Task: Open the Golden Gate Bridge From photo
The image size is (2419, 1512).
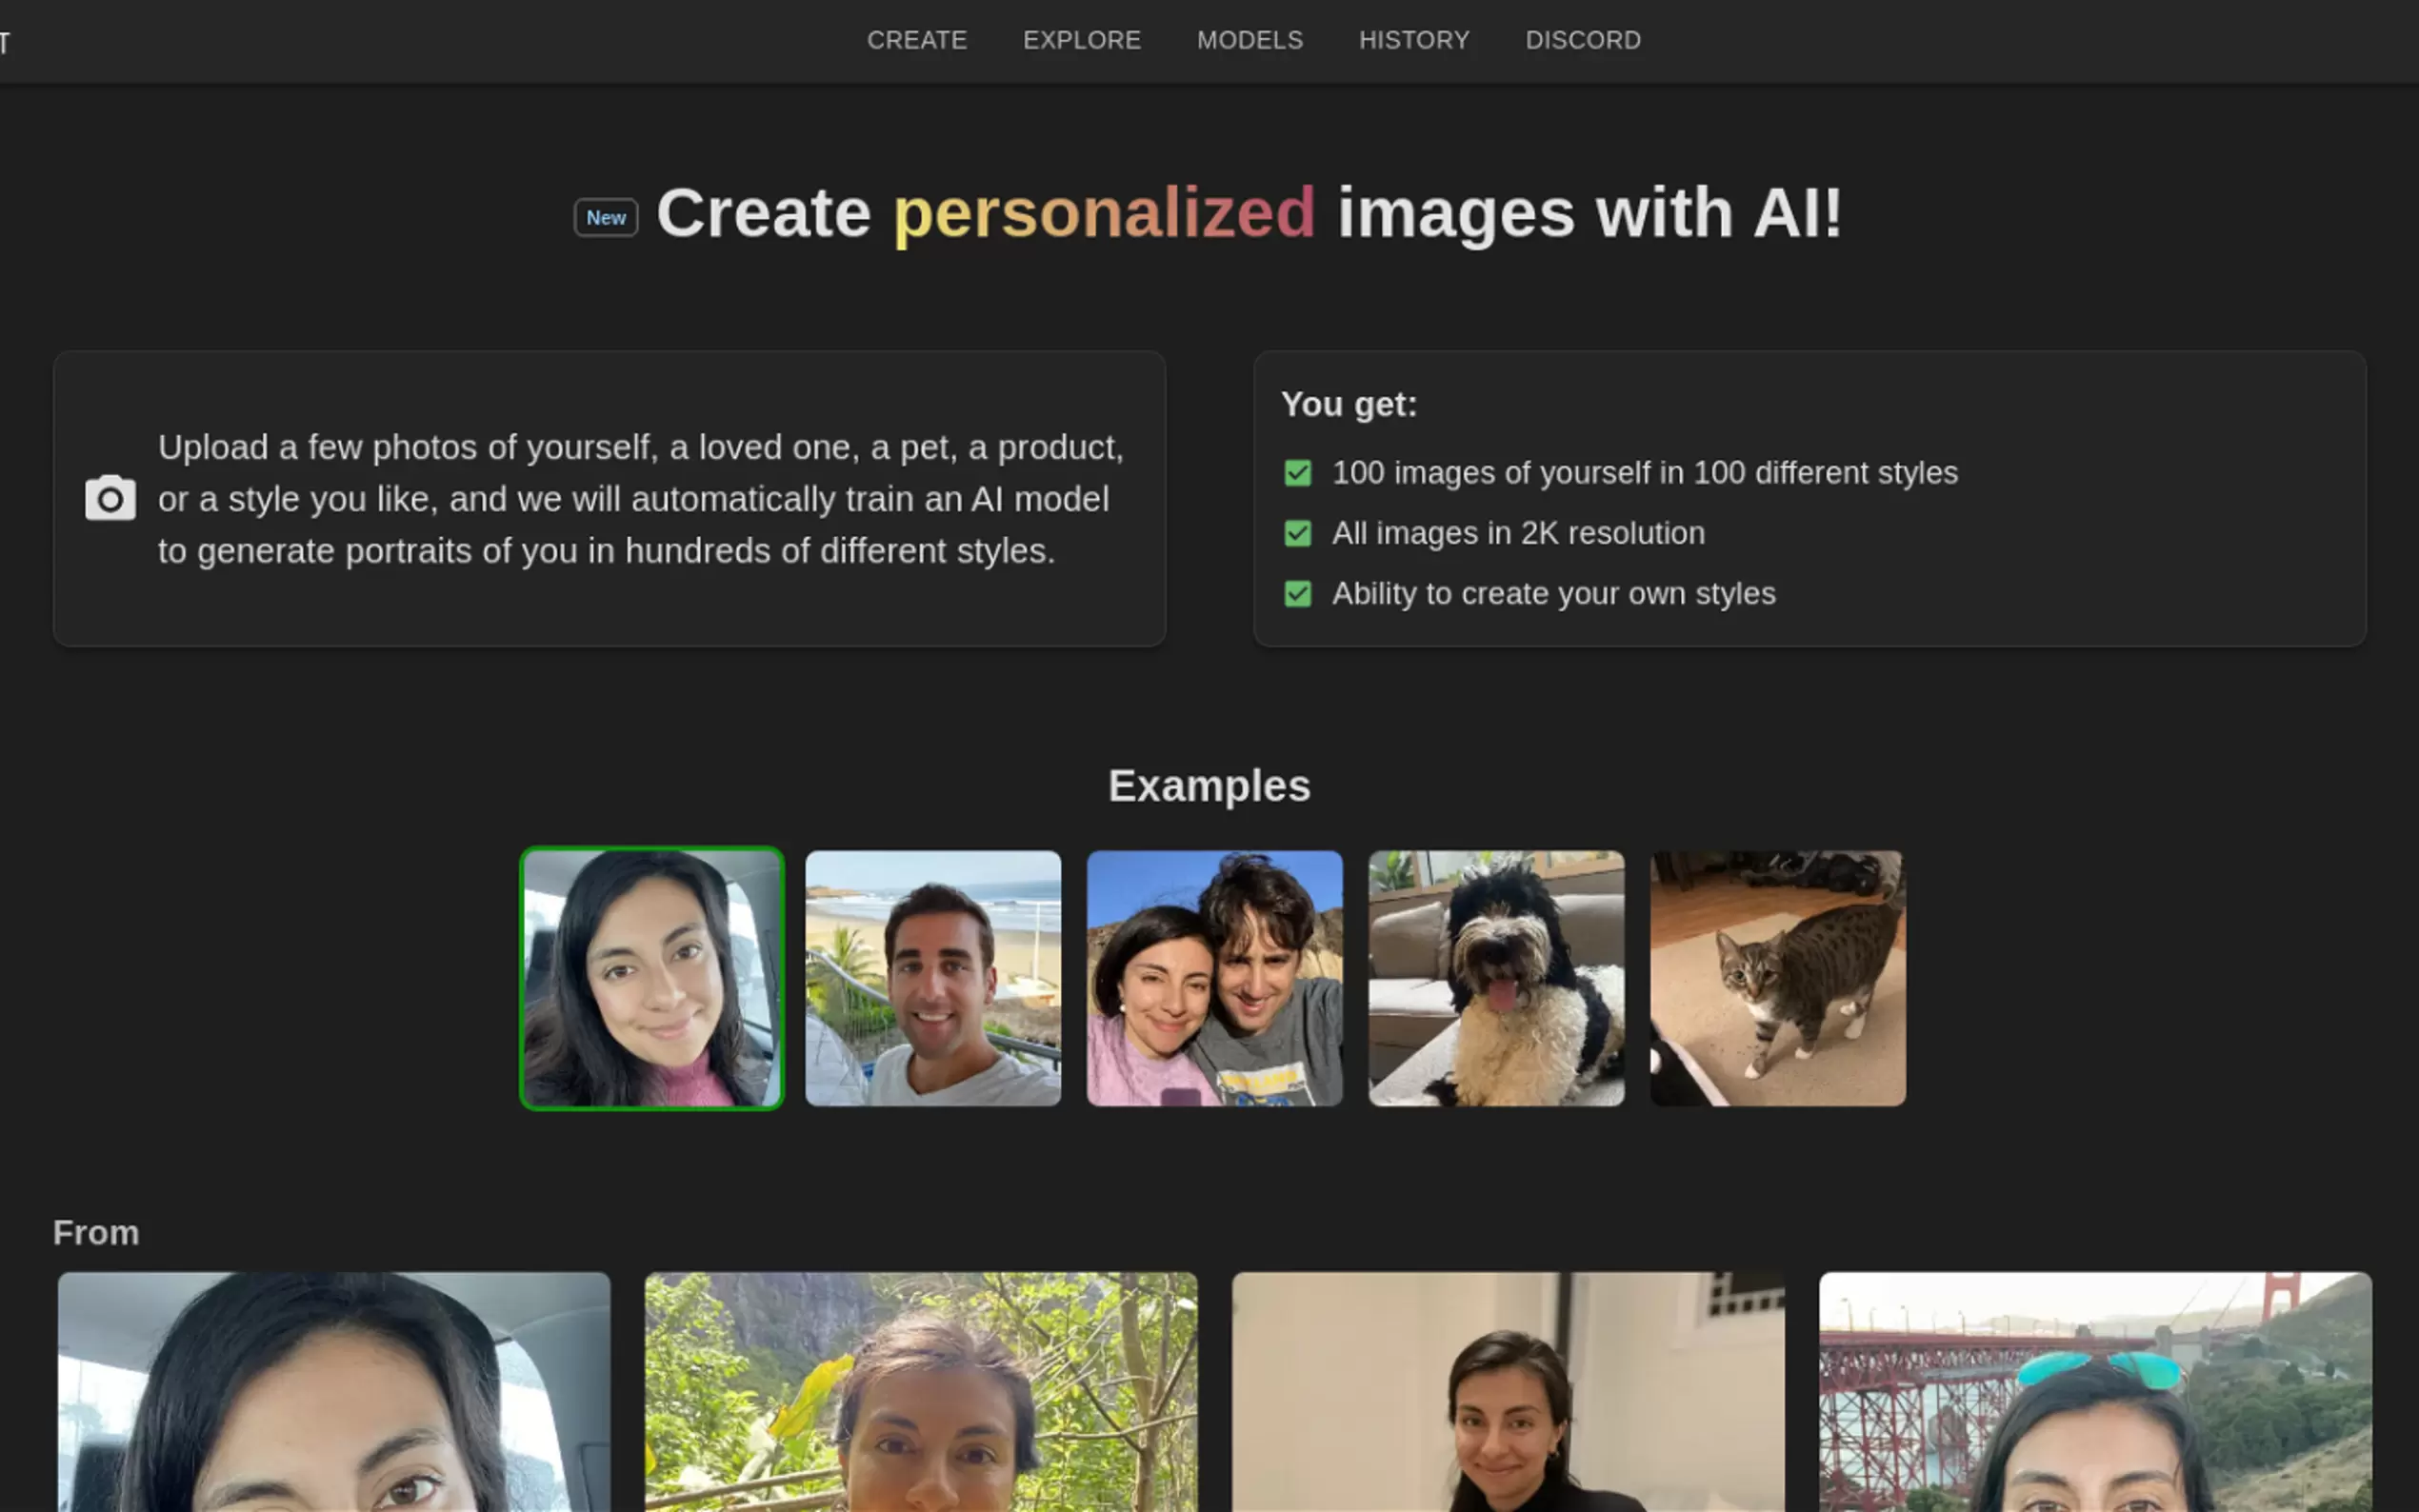Action: coord(2095,1390)
